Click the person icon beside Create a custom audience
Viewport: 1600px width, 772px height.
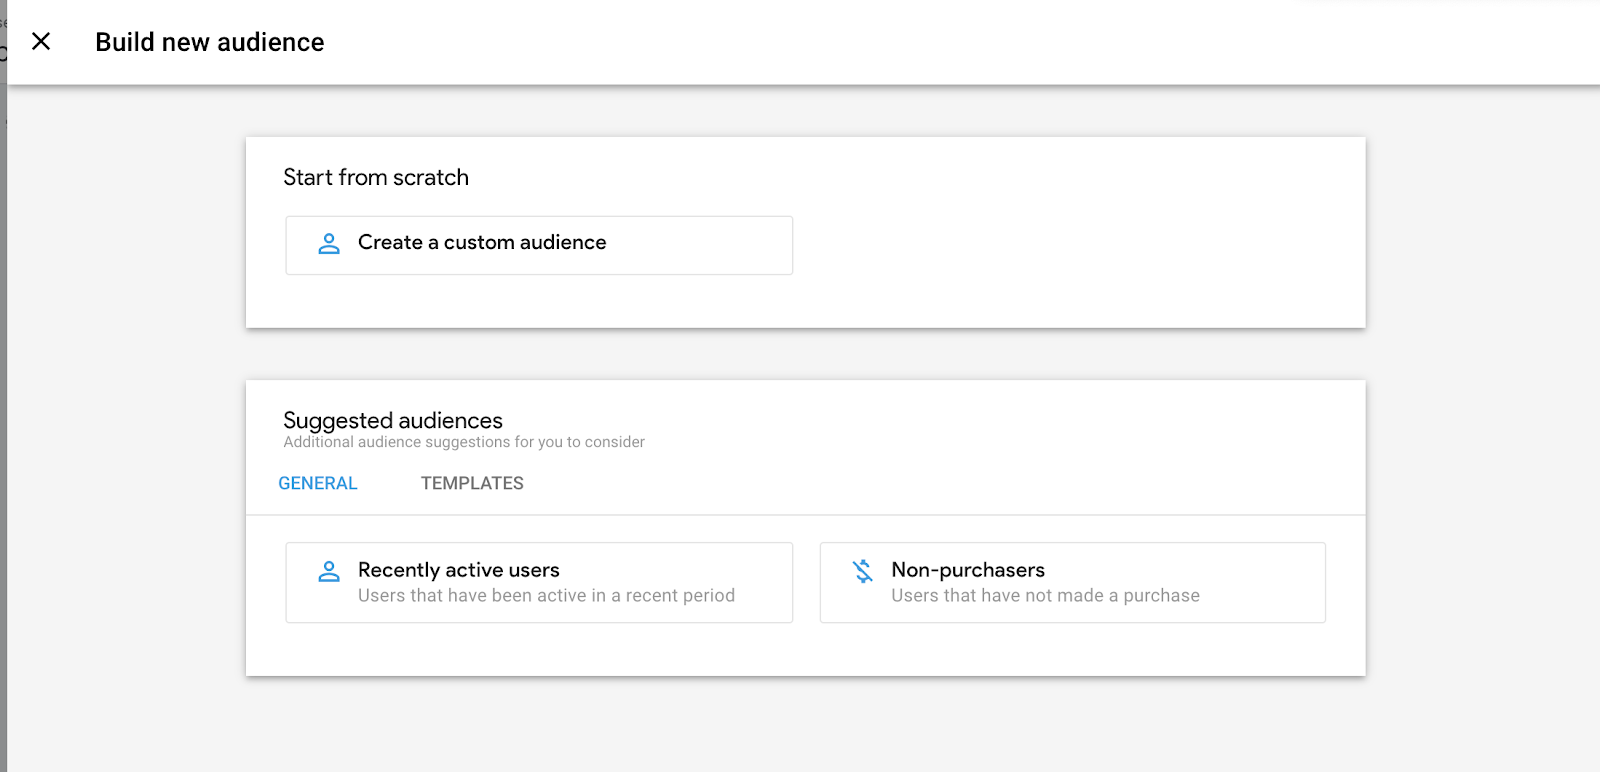tap(329, 243)
